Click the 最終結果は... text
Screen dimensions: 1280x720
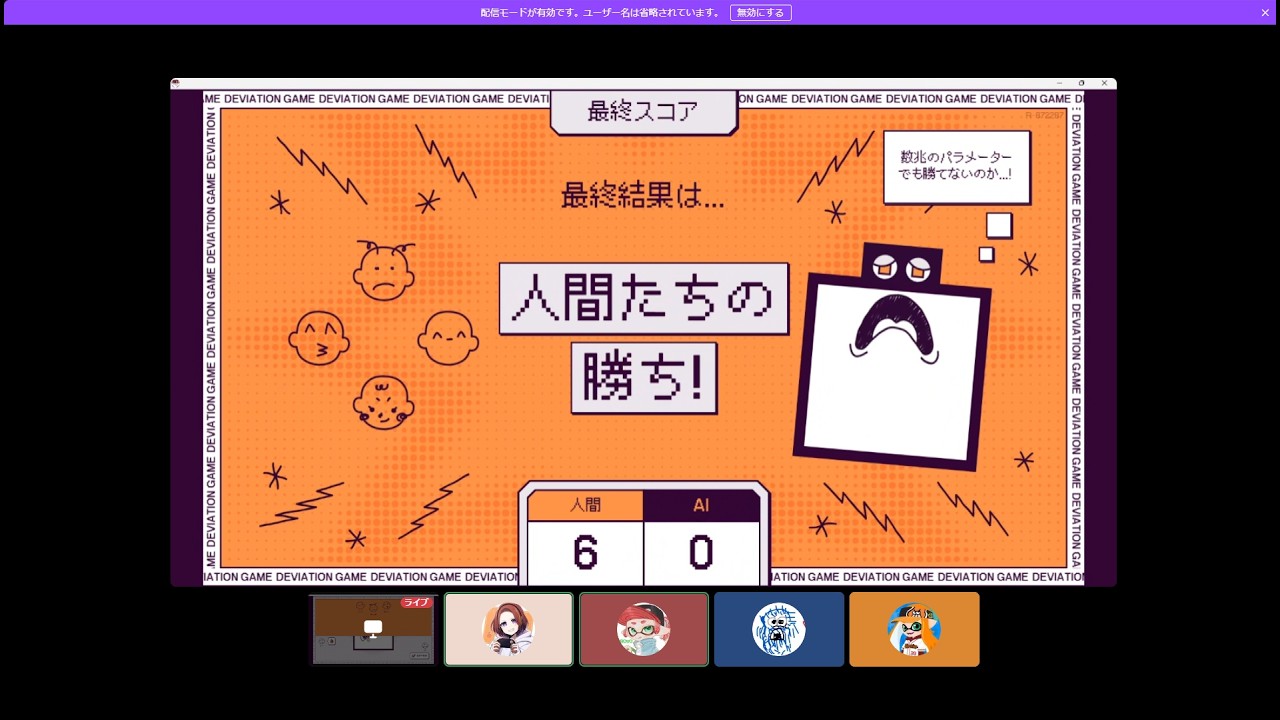click(x=643, y=195)
